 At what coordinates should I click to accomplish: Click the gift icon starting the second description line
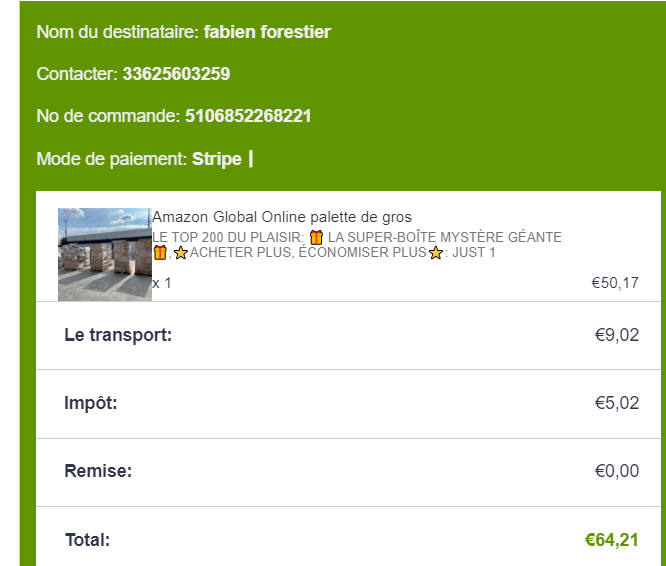160,253
